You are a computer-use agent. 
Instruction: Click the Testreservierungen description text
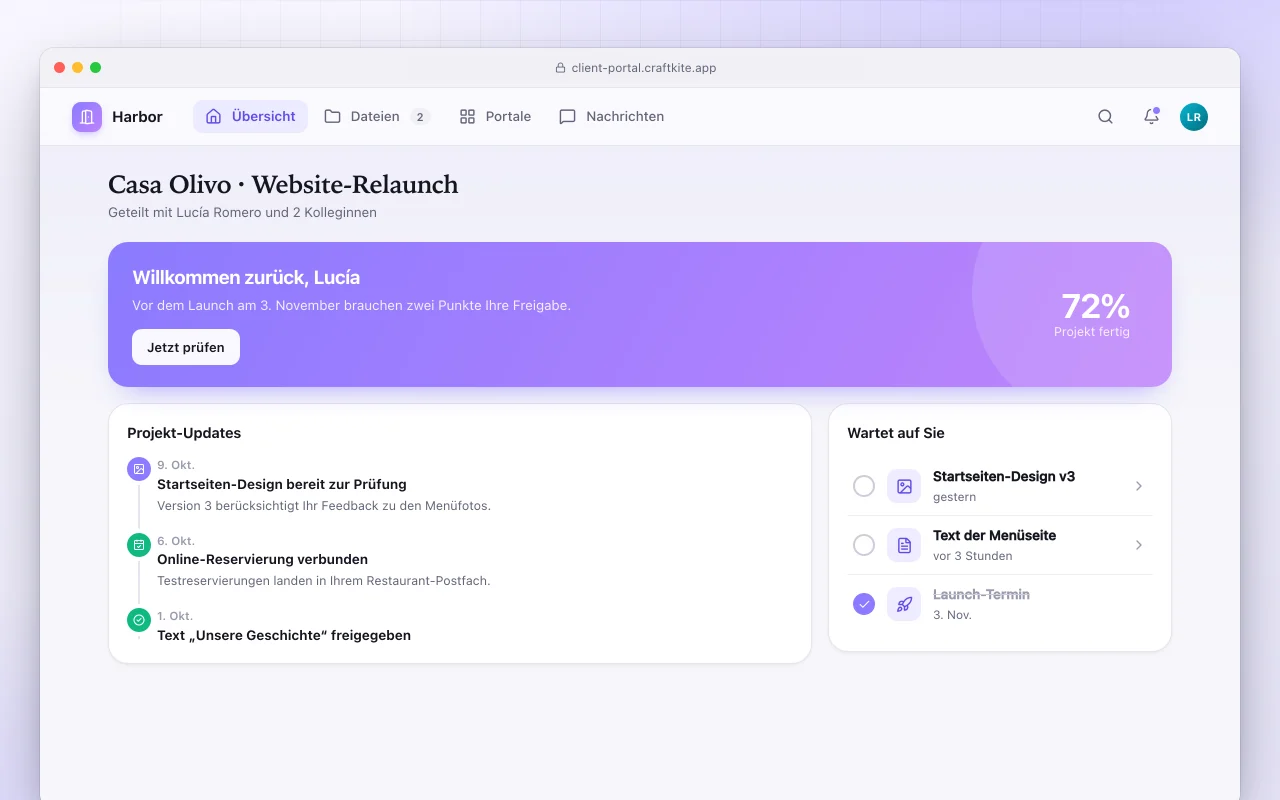324,581
